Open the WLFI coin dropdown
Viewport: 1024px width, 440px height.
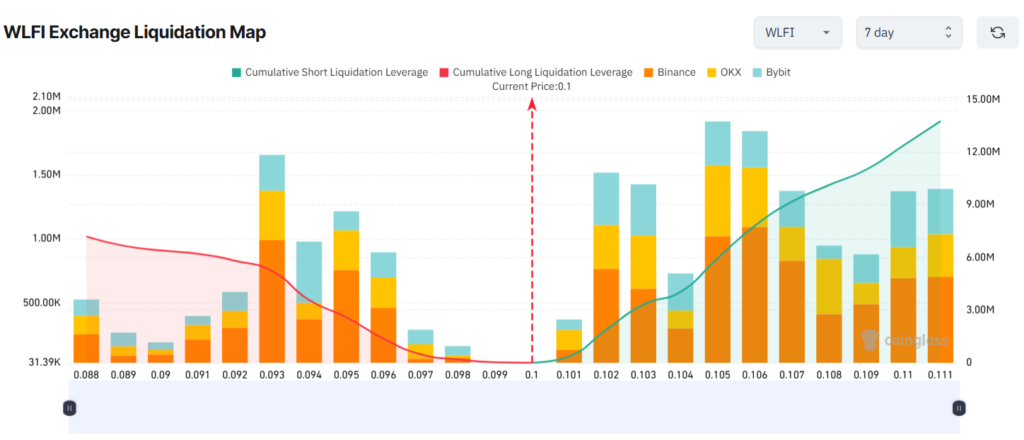click(x=799, y=33)
